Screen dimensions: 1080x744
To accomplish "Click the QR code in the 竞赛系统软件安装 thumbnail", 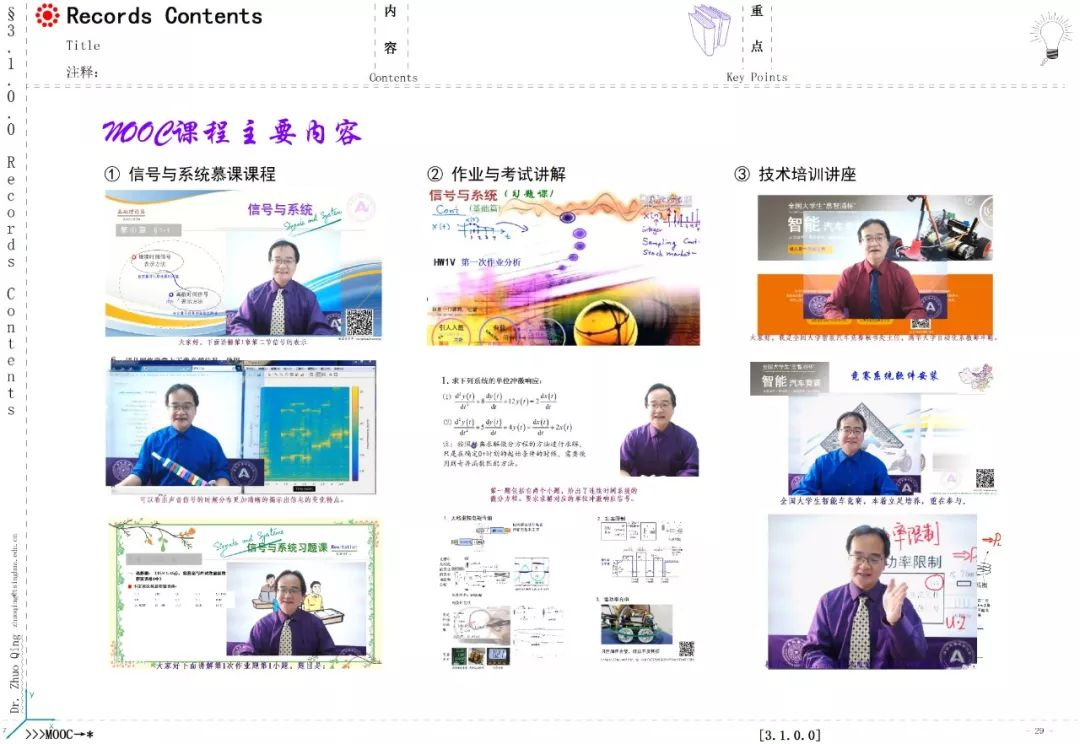I will (984, 479).
